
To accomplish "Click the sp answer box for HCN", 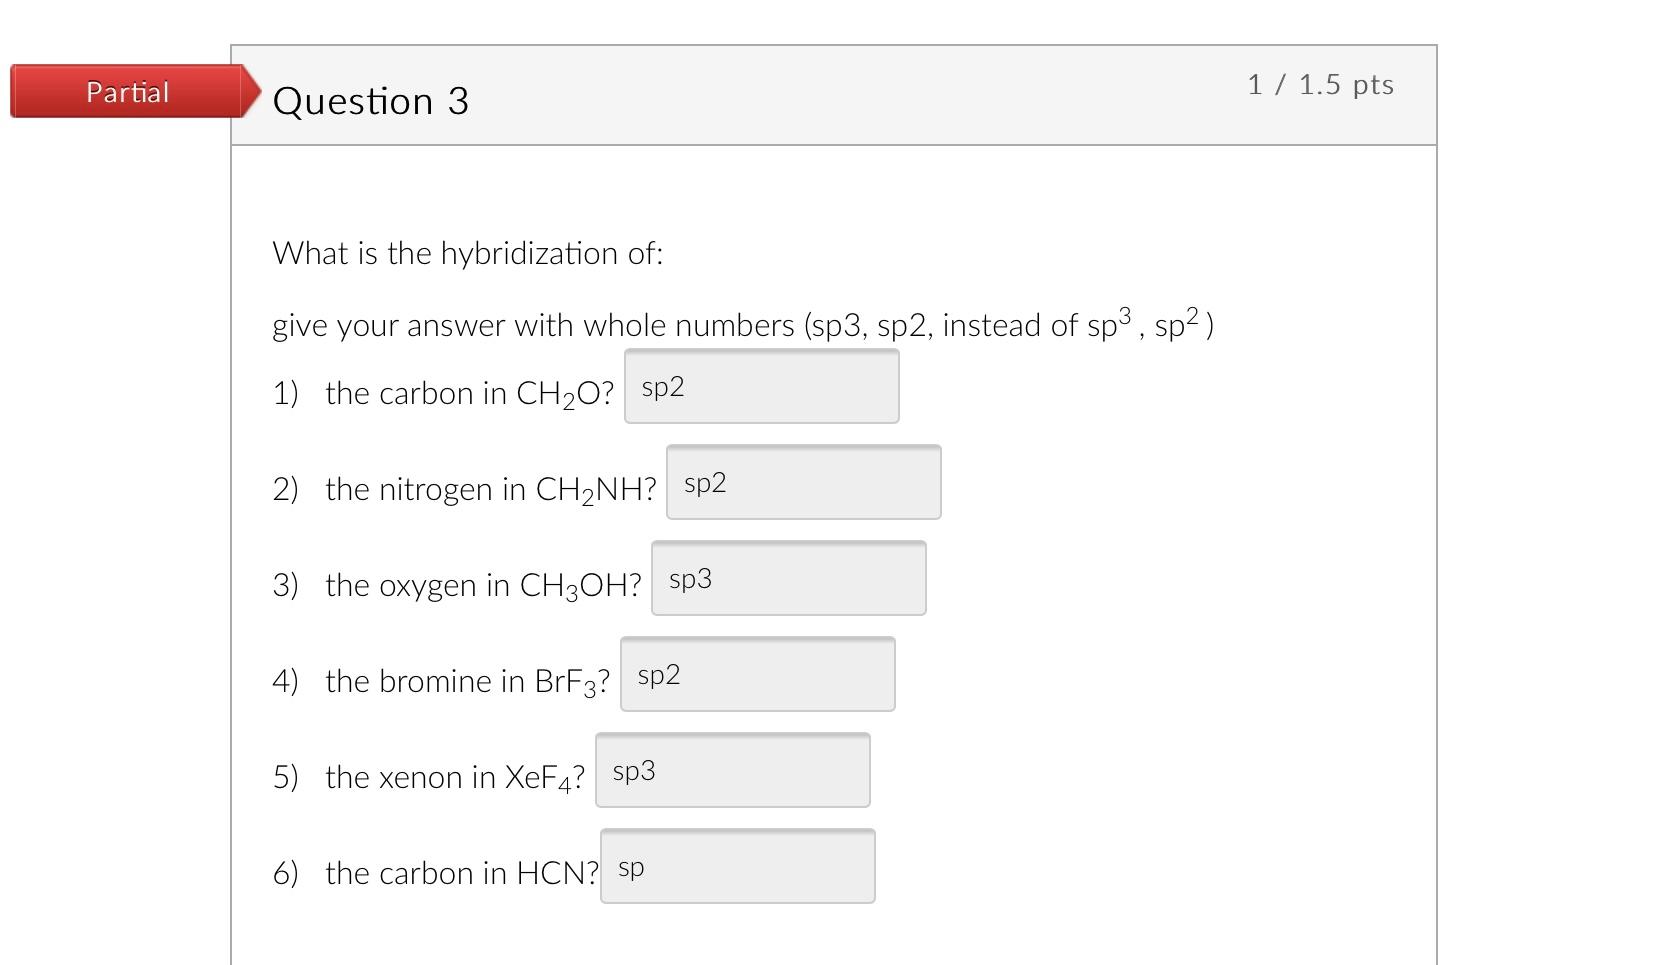I will pyautogui.click(x=737, y=866).
